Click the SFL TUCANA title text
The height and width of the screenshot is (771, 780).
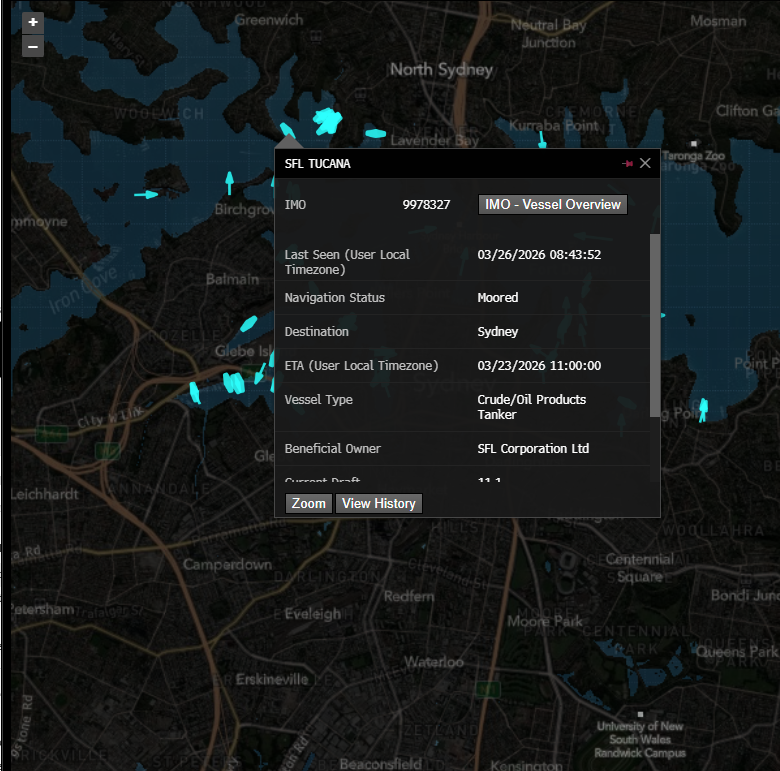(317, 164)
